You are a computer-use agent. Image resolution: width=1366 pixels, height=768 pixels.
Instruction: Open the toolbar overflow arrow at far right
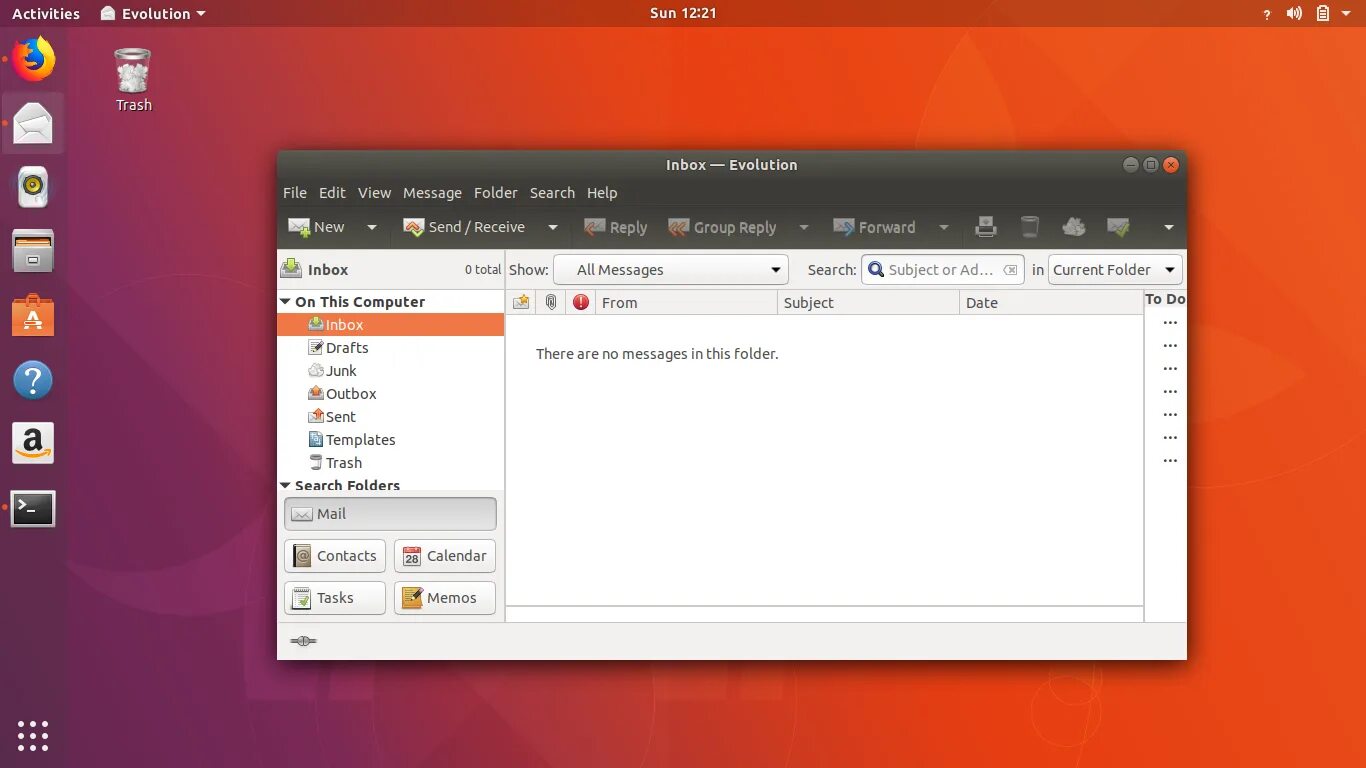(1168, 228)
